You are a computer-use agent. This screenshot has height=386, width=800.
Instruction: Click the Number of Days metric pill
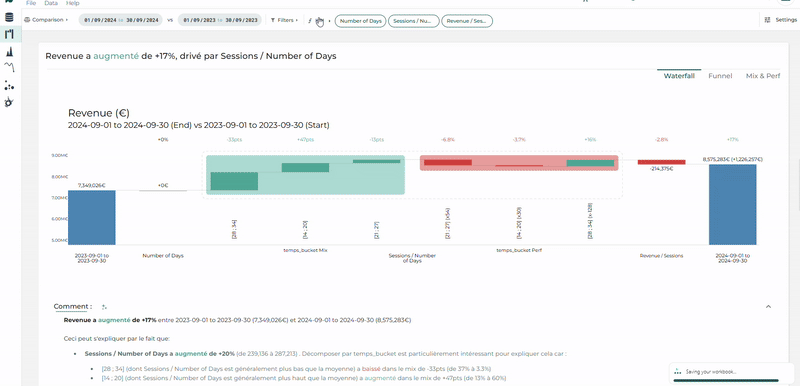click(360, 21)
